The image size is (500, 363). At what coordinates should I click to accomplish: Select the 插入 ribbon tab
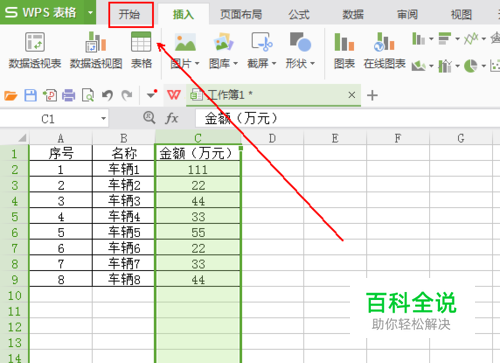pyautogui.click(x=183, y=15)
